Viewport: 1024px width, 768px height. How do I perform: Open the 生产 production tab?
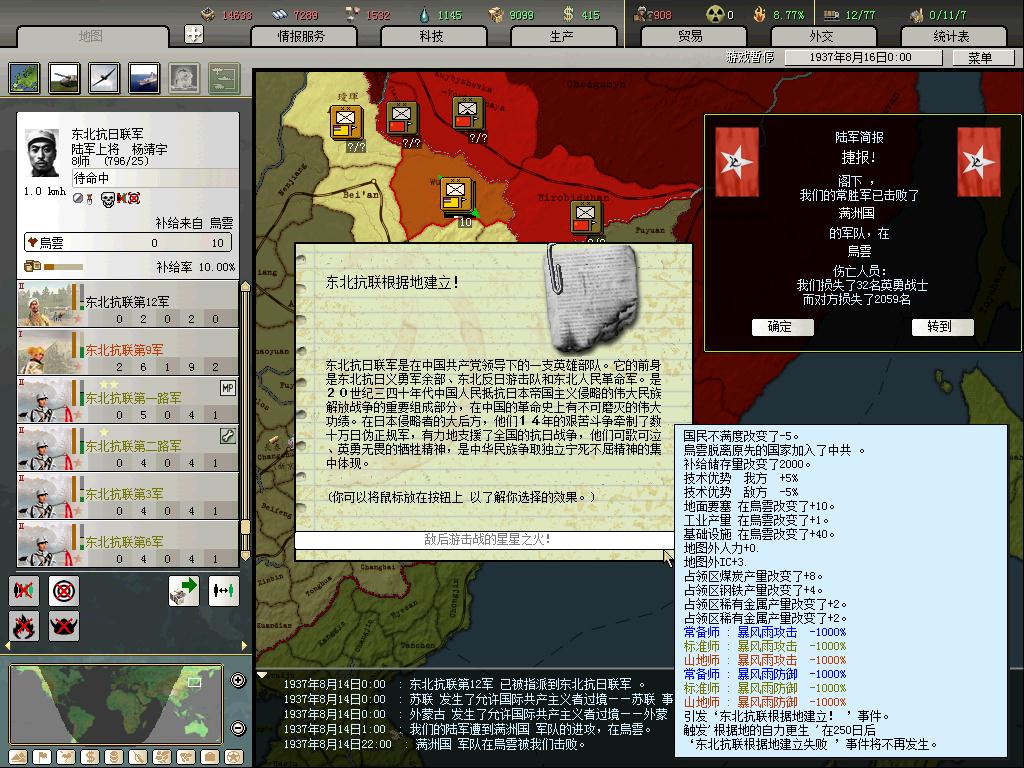point(562,37)
